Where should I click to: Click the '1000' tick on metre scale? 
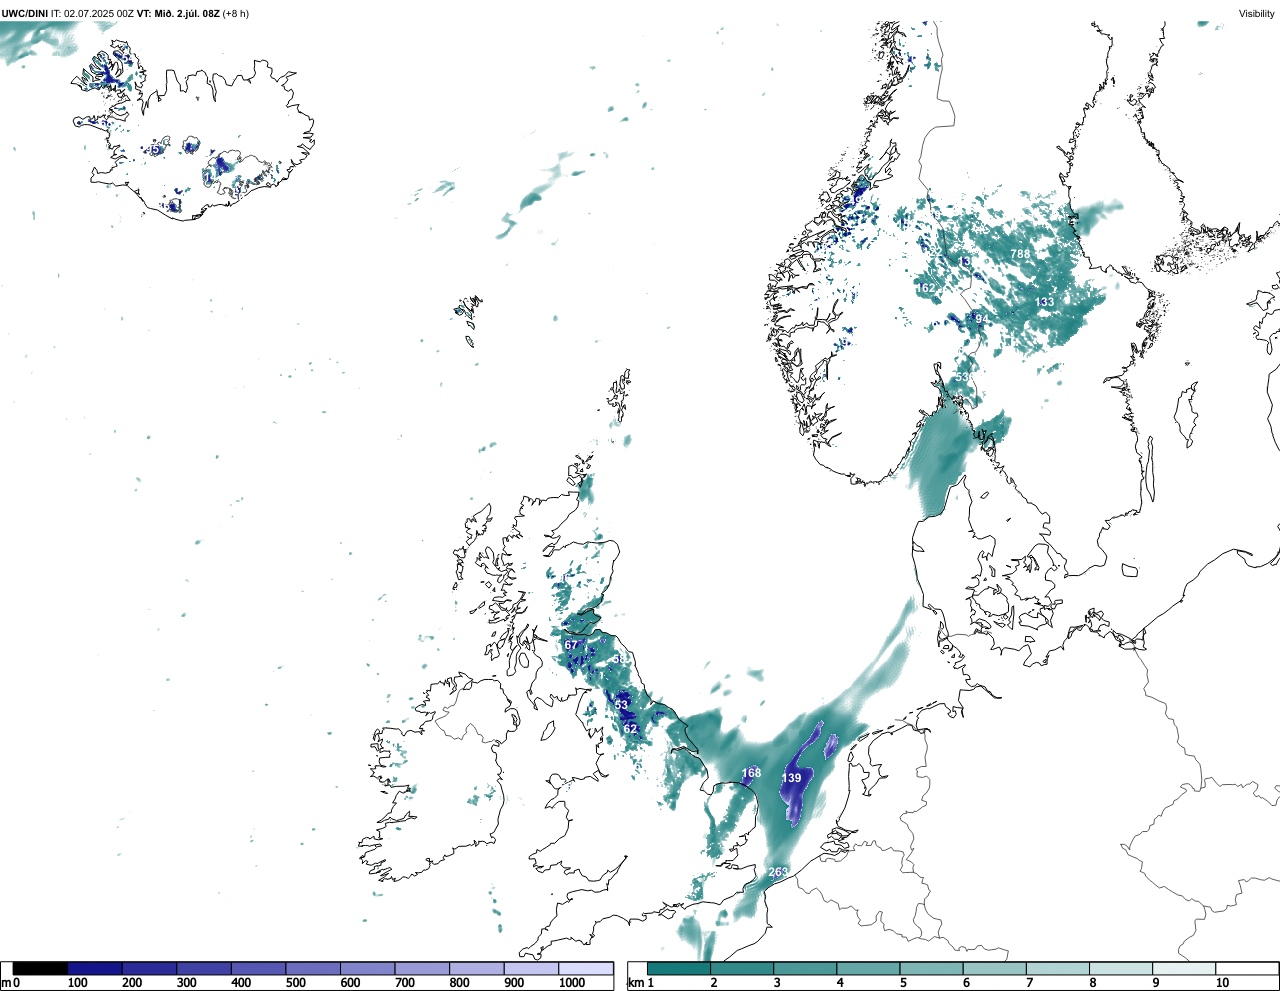click(572, 983)
